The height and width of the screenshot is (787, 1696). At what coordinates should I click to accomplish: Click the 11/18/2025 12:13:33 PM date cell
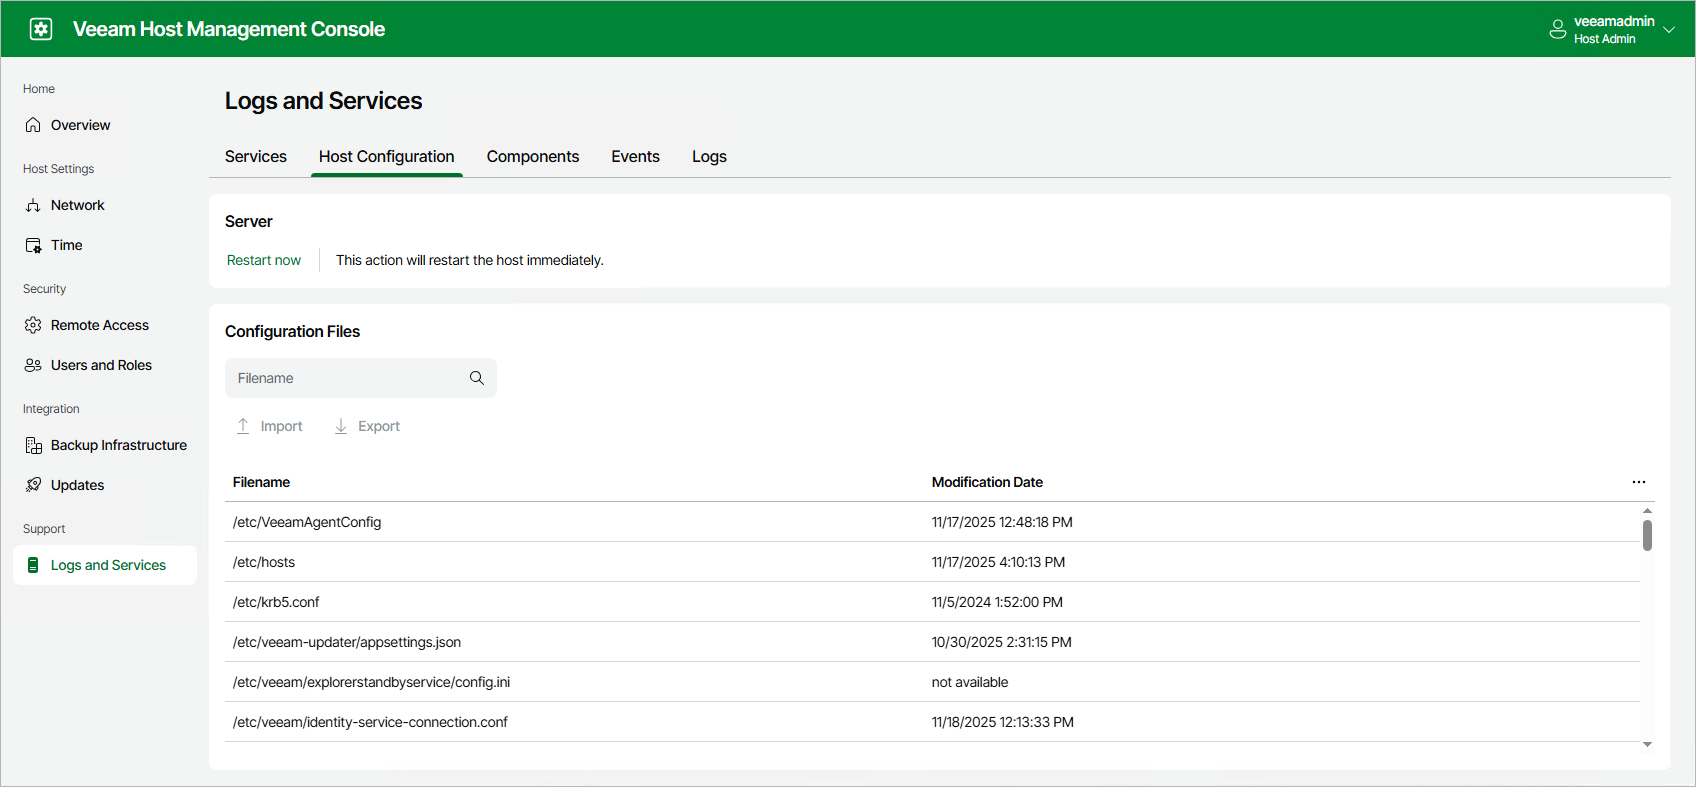tap(1003, 722)
